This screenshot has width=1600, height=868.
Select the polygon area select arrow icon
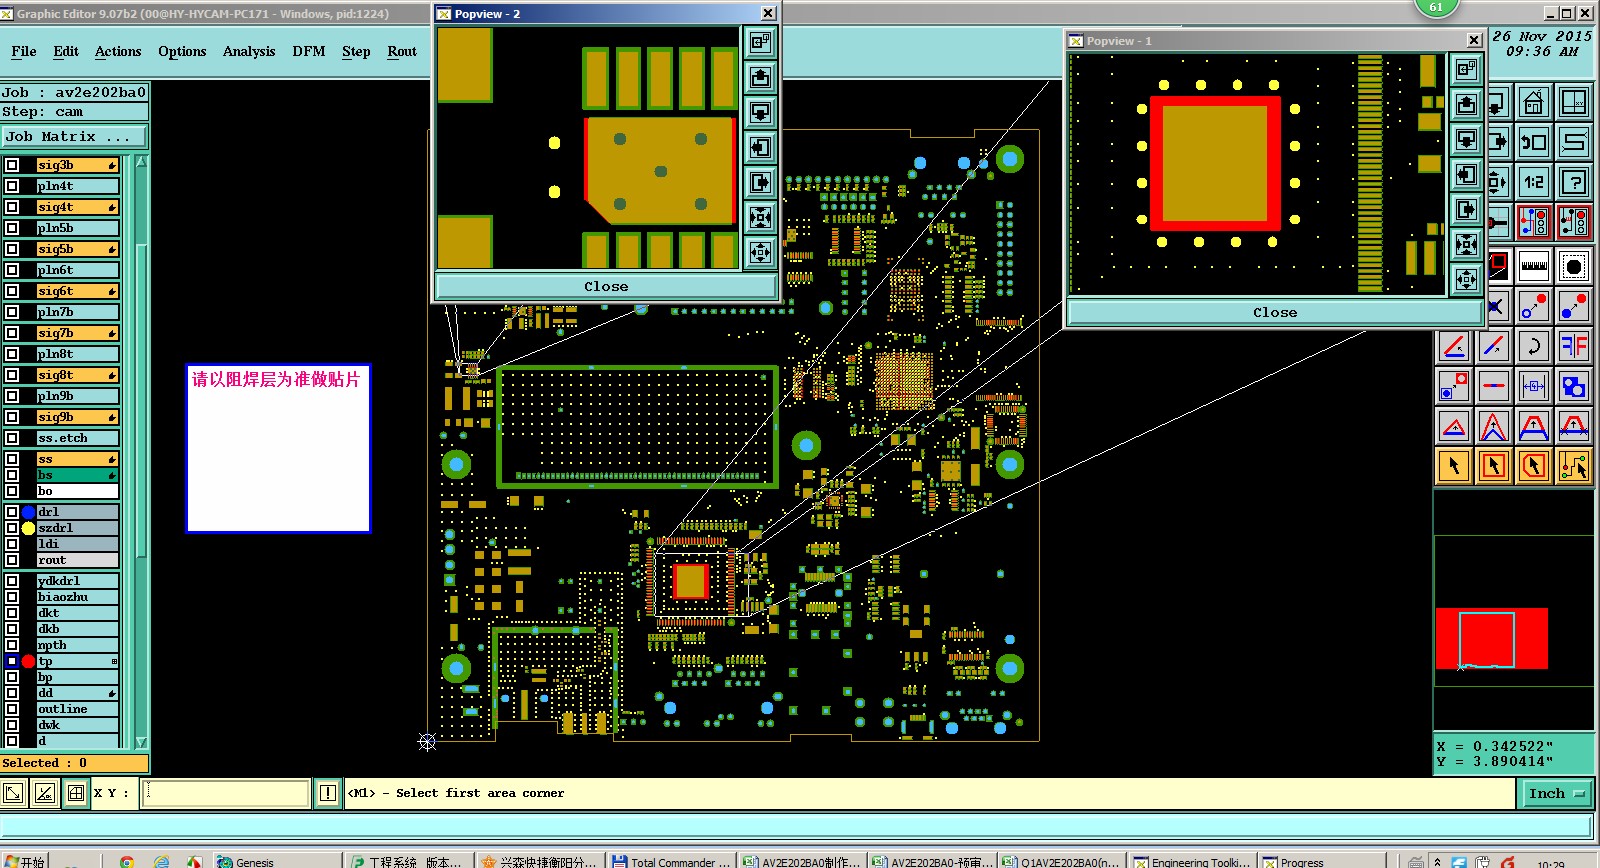1533,465
